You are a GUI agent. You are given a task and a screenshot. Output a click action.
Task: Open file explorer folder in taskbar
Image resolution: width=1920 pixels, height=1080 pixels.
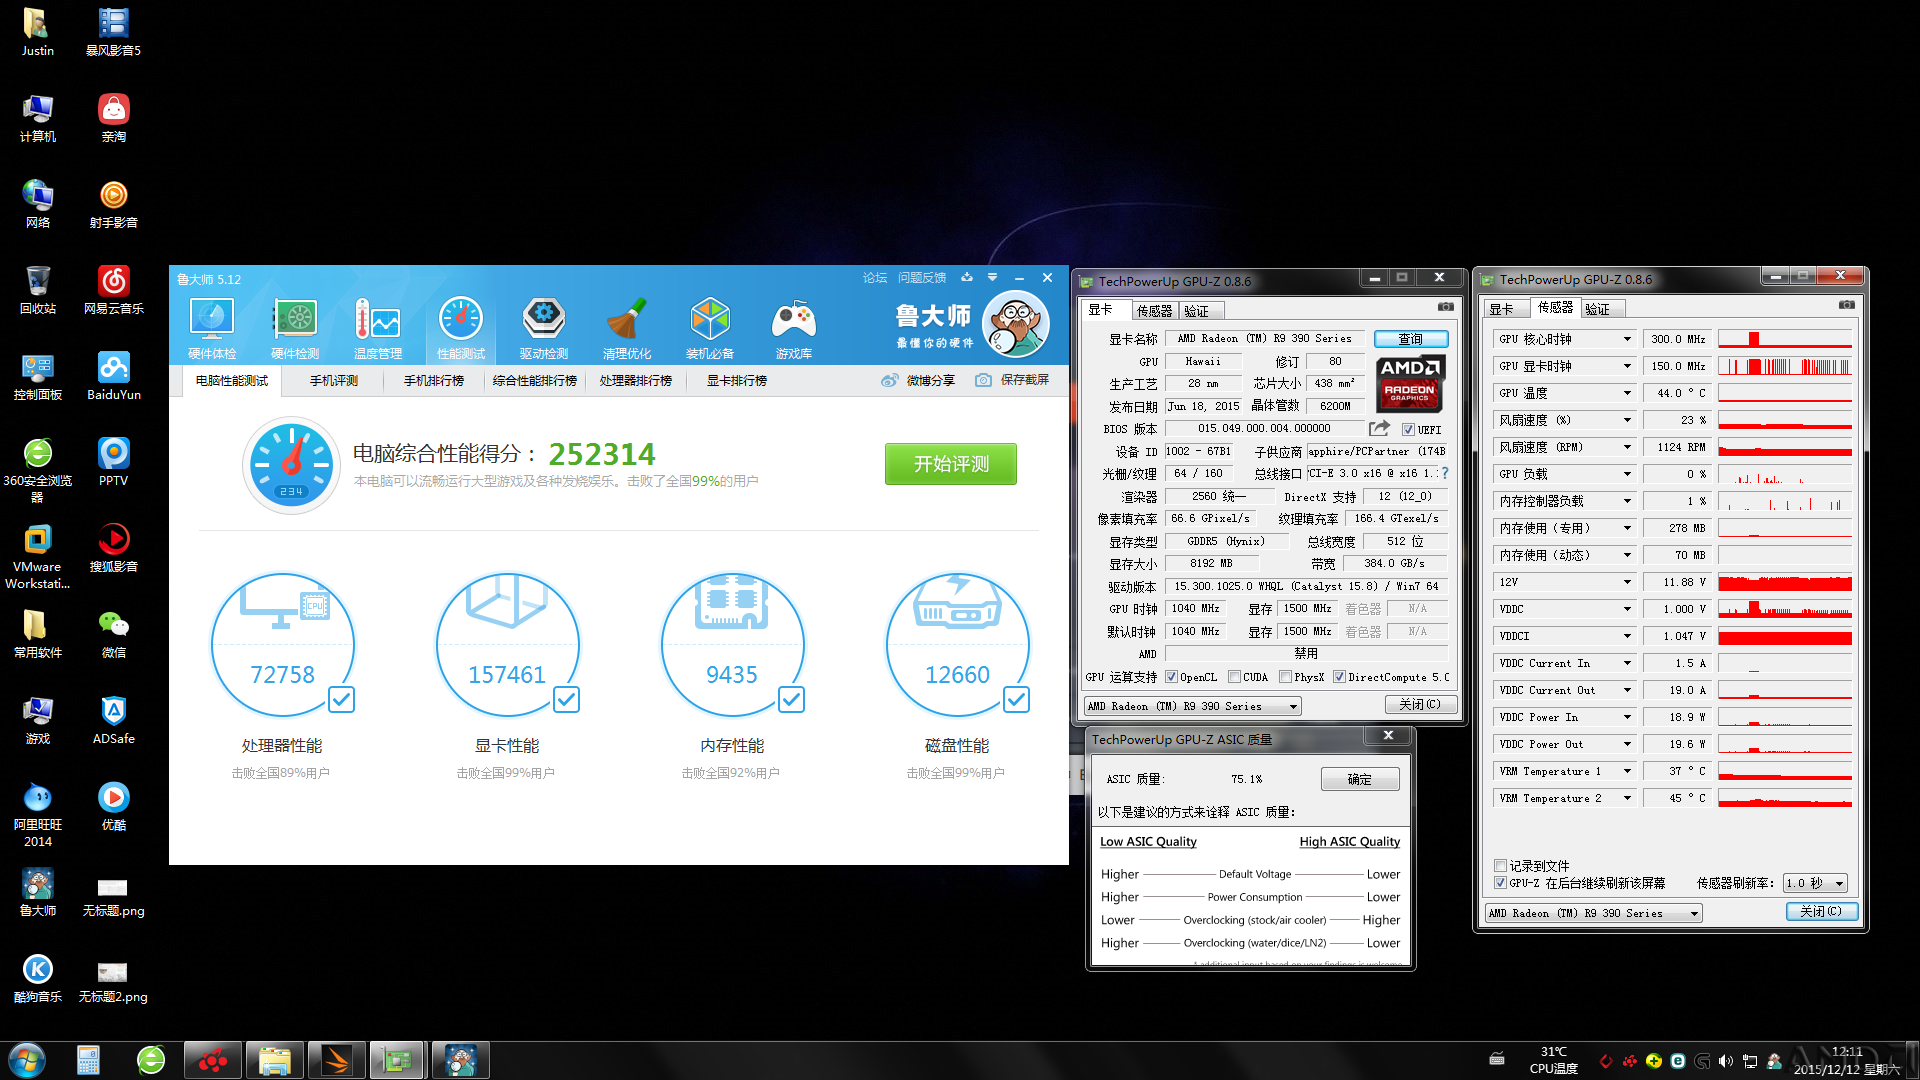click(x=274, y=1060)
